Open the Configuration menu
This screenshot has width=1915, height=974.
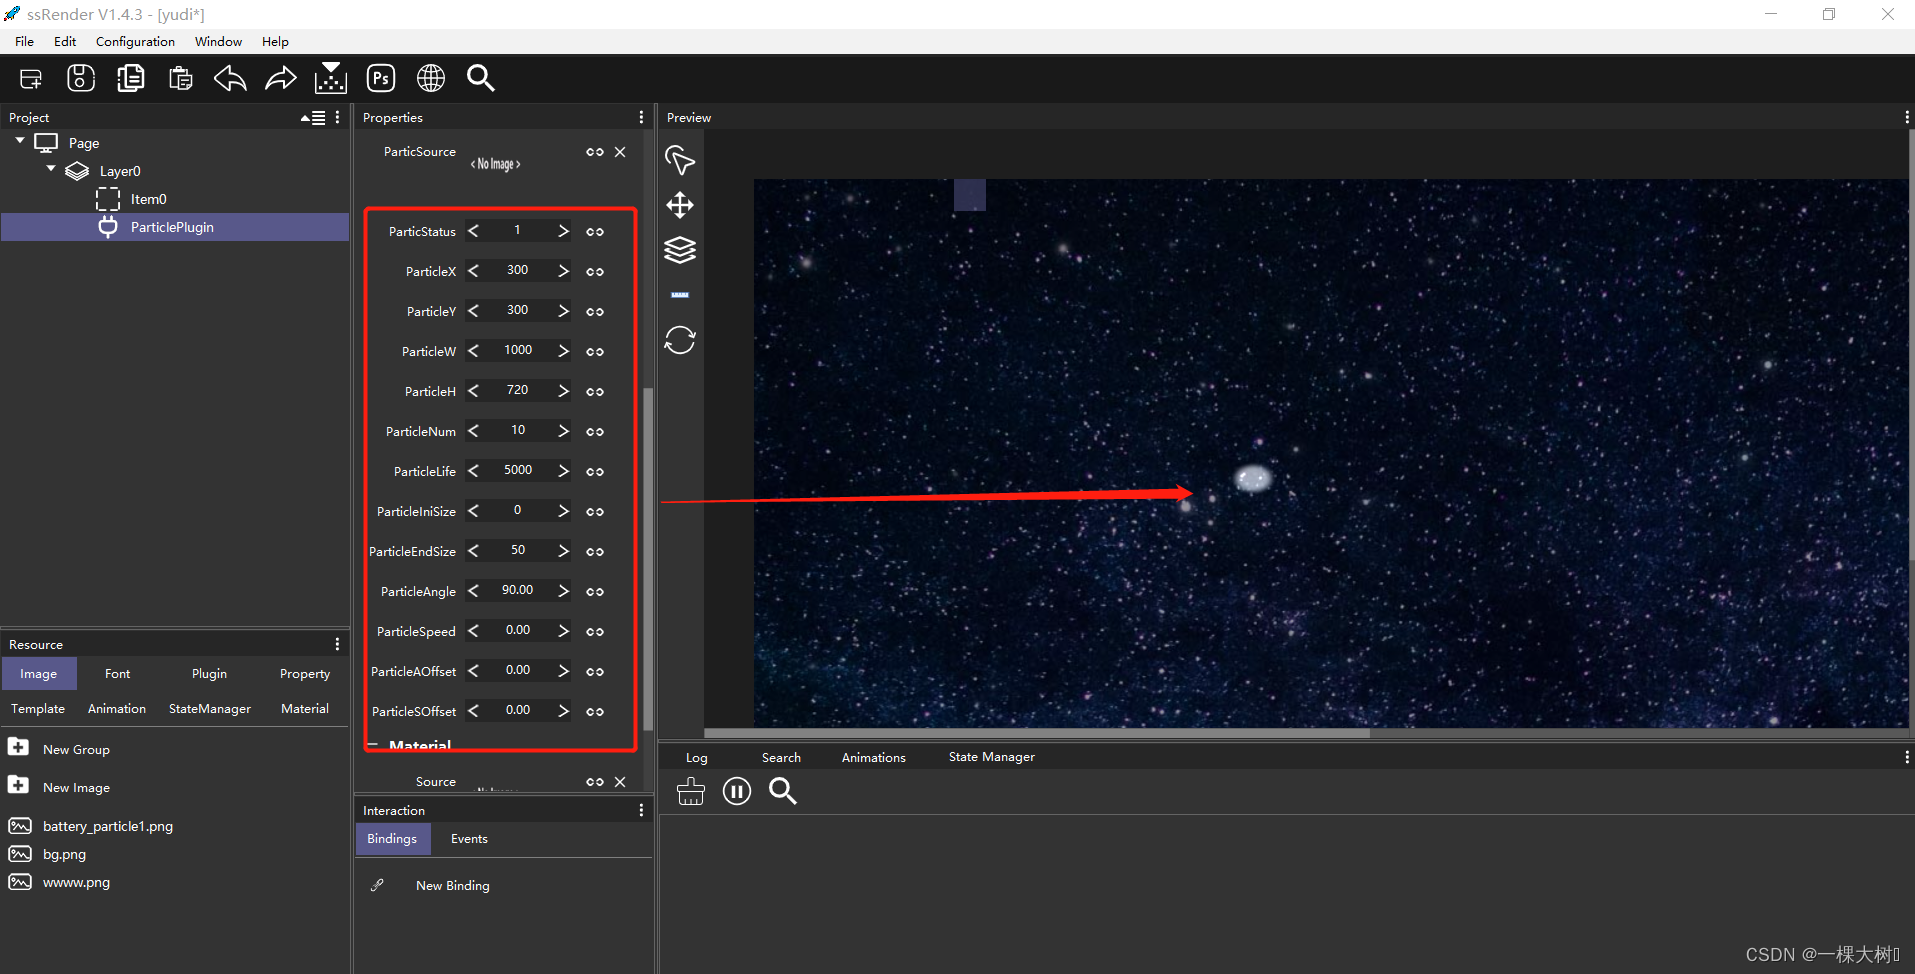click(135, 41)
